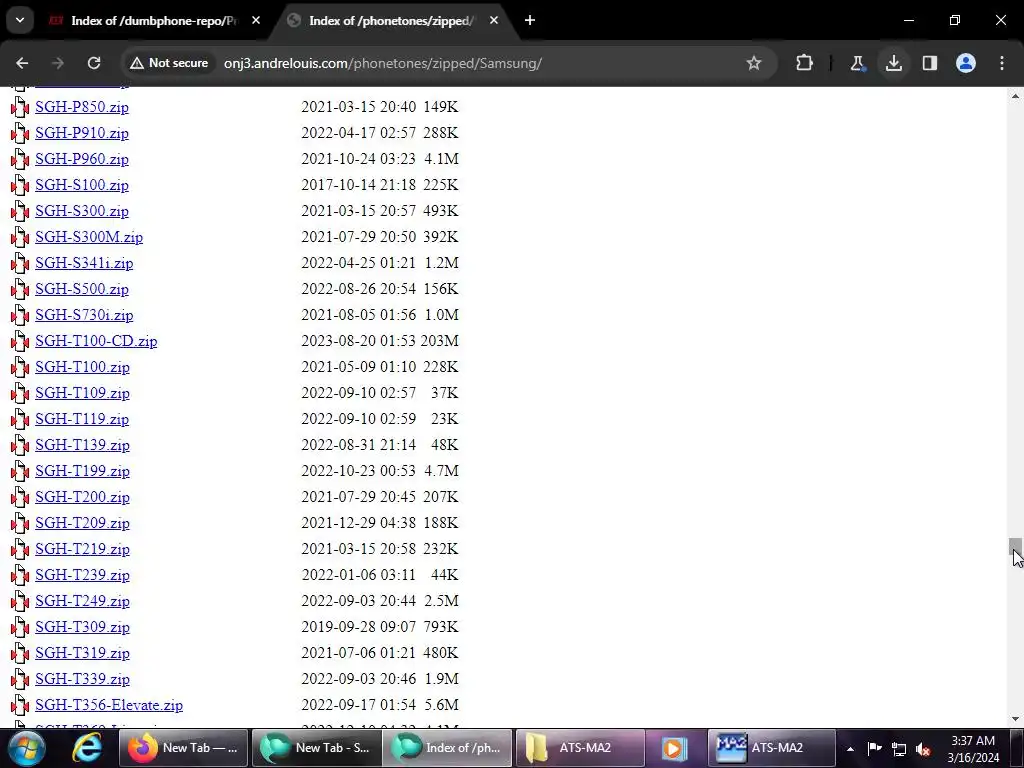Download SGH-S300M.zip
The width and height of the screenshot is (1024, 768).
89,237
